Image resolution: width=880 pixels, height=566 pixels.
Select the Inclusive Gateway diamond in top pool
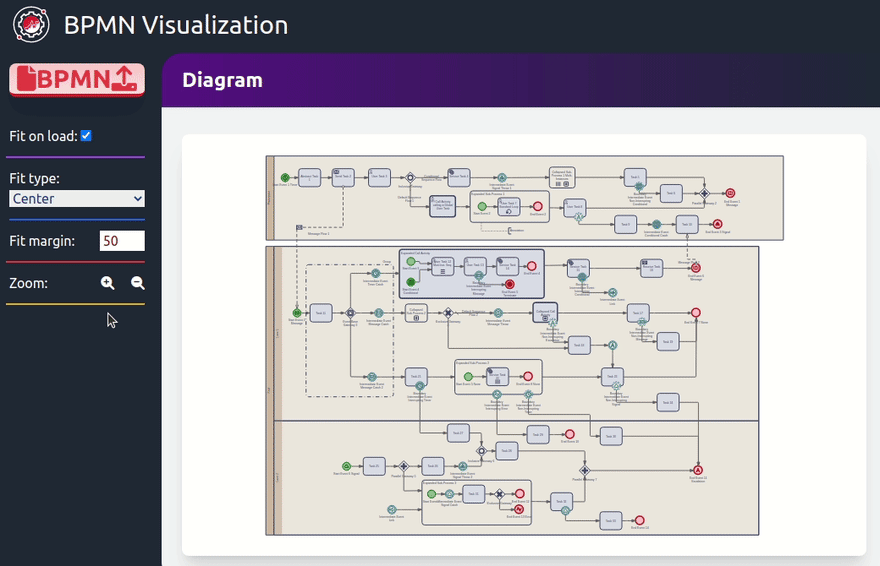[x=410, y=178]
